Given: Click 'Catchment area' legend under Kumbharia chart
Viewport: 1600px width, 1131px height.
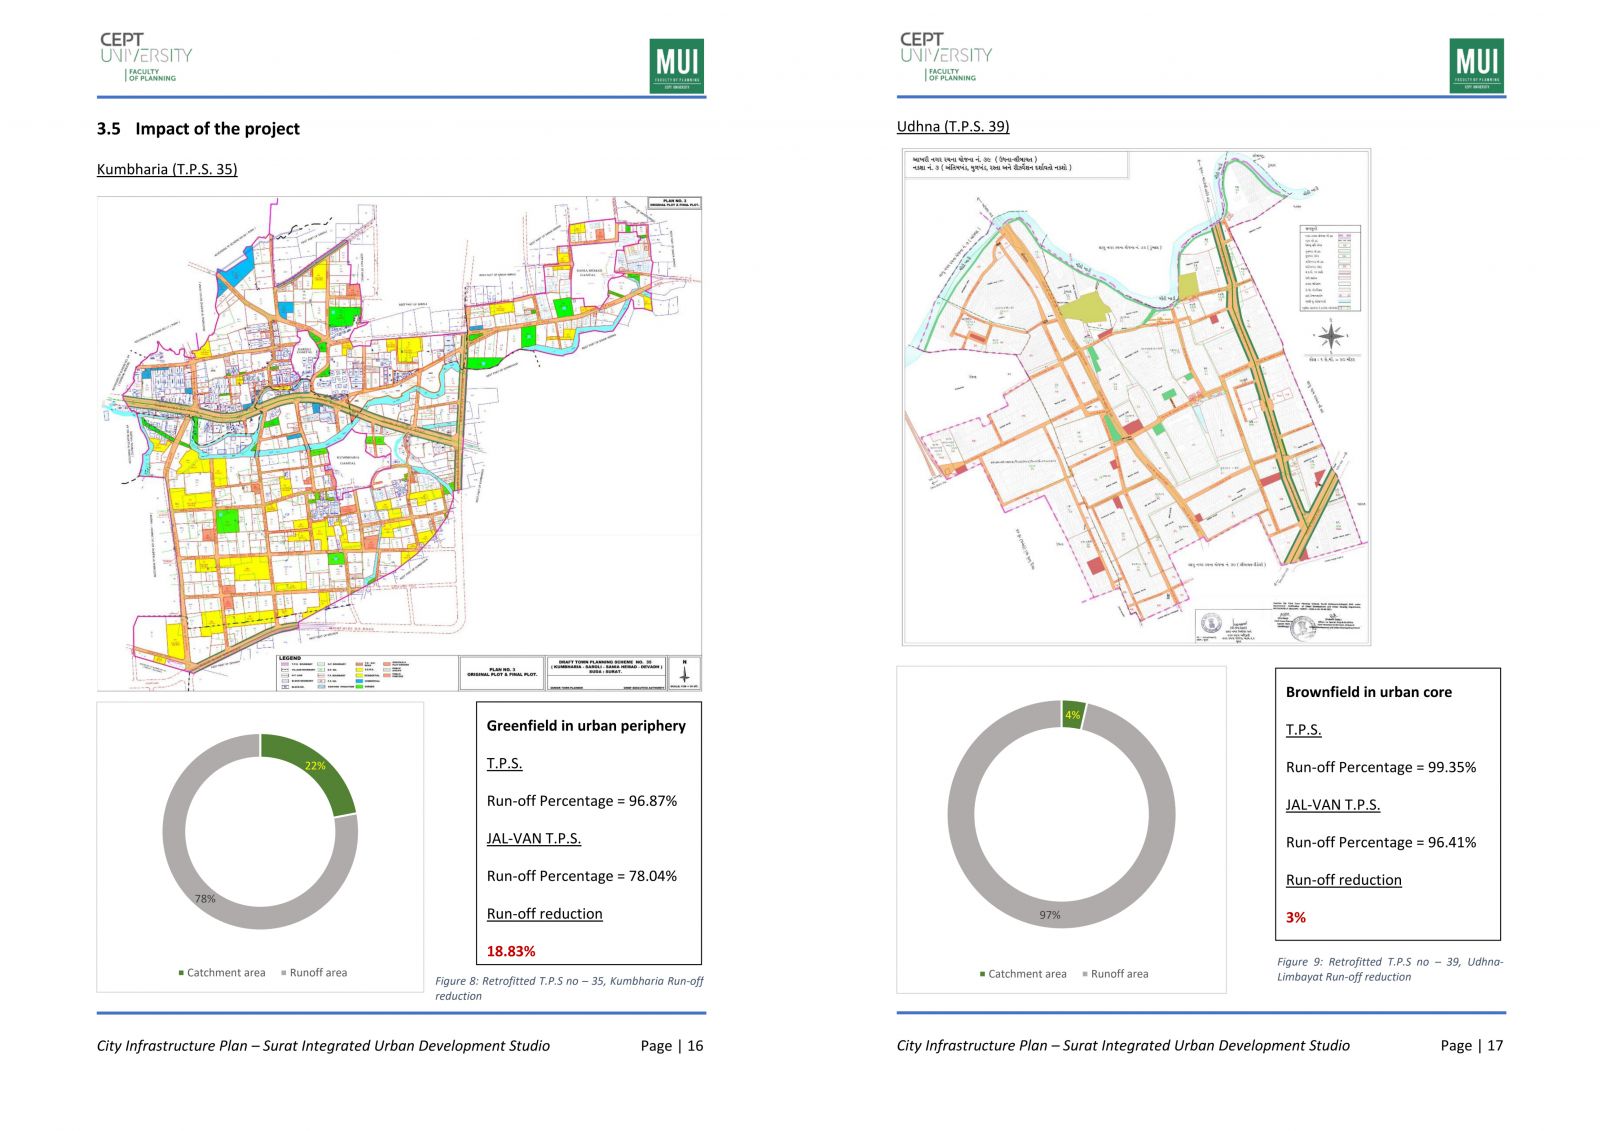Looking at the screenshot, I should [222, 972].
